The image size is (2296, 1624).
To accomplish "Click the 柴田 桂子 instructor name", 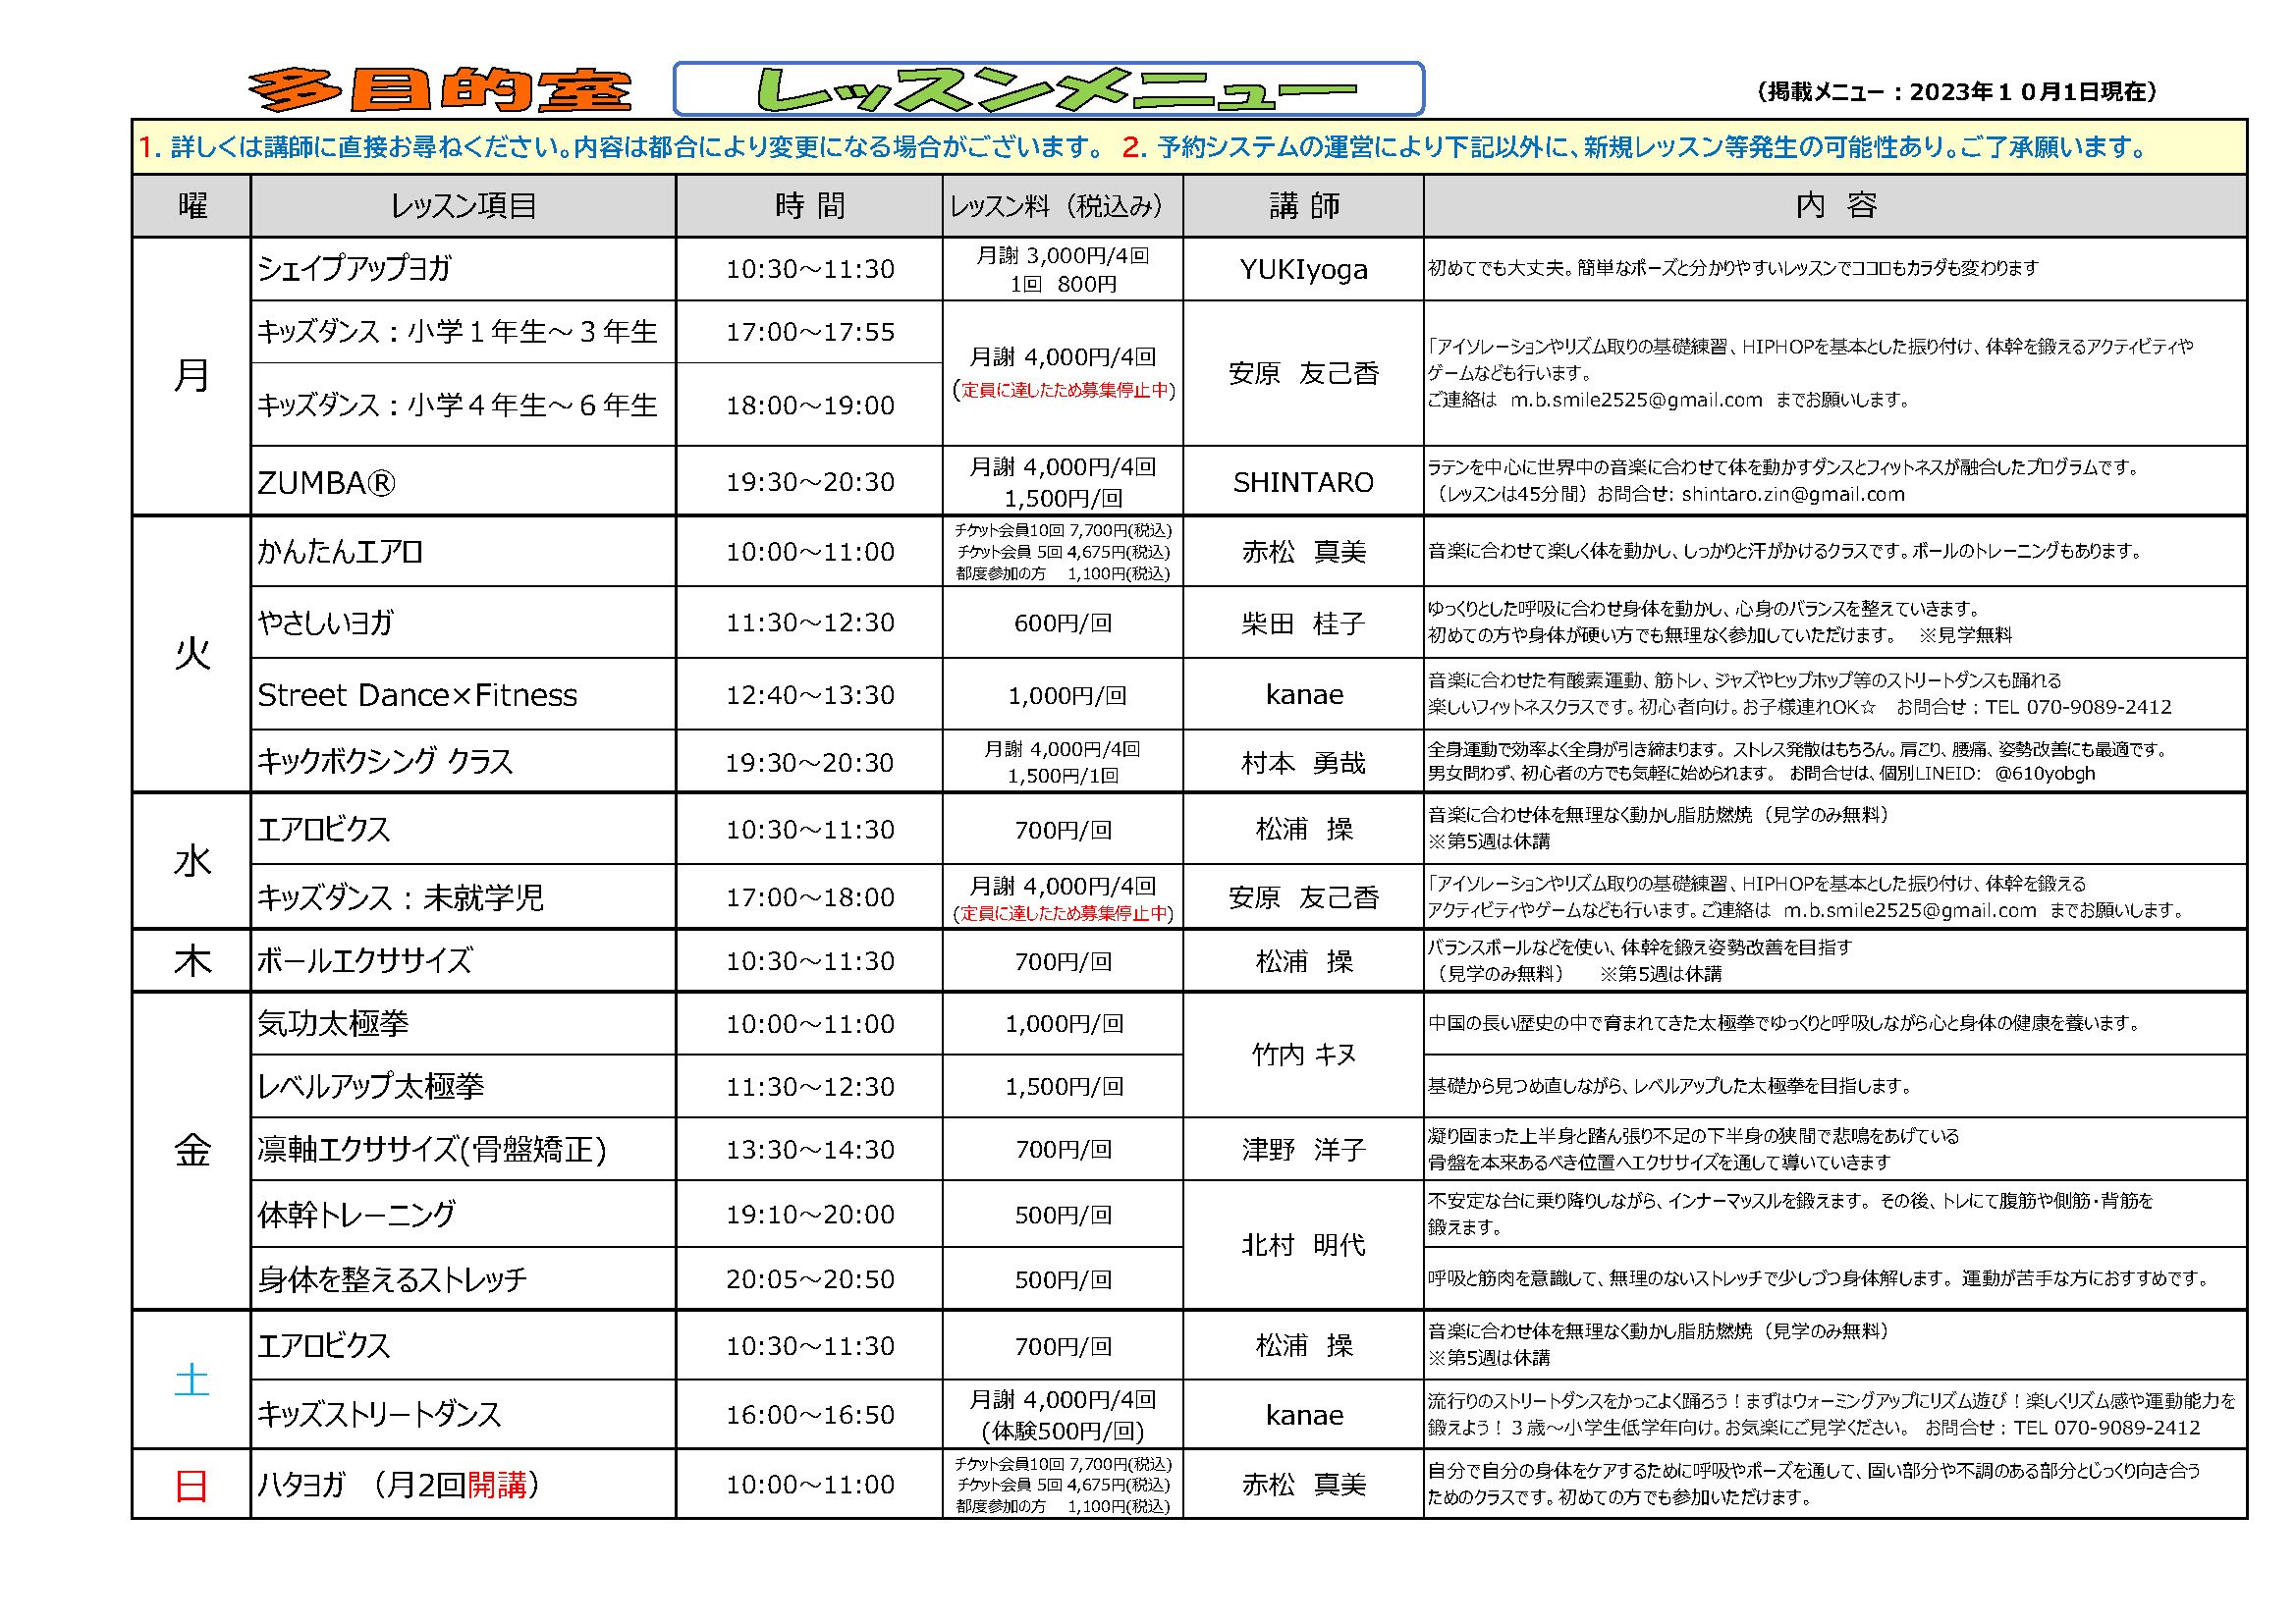I will point(1303,624).
